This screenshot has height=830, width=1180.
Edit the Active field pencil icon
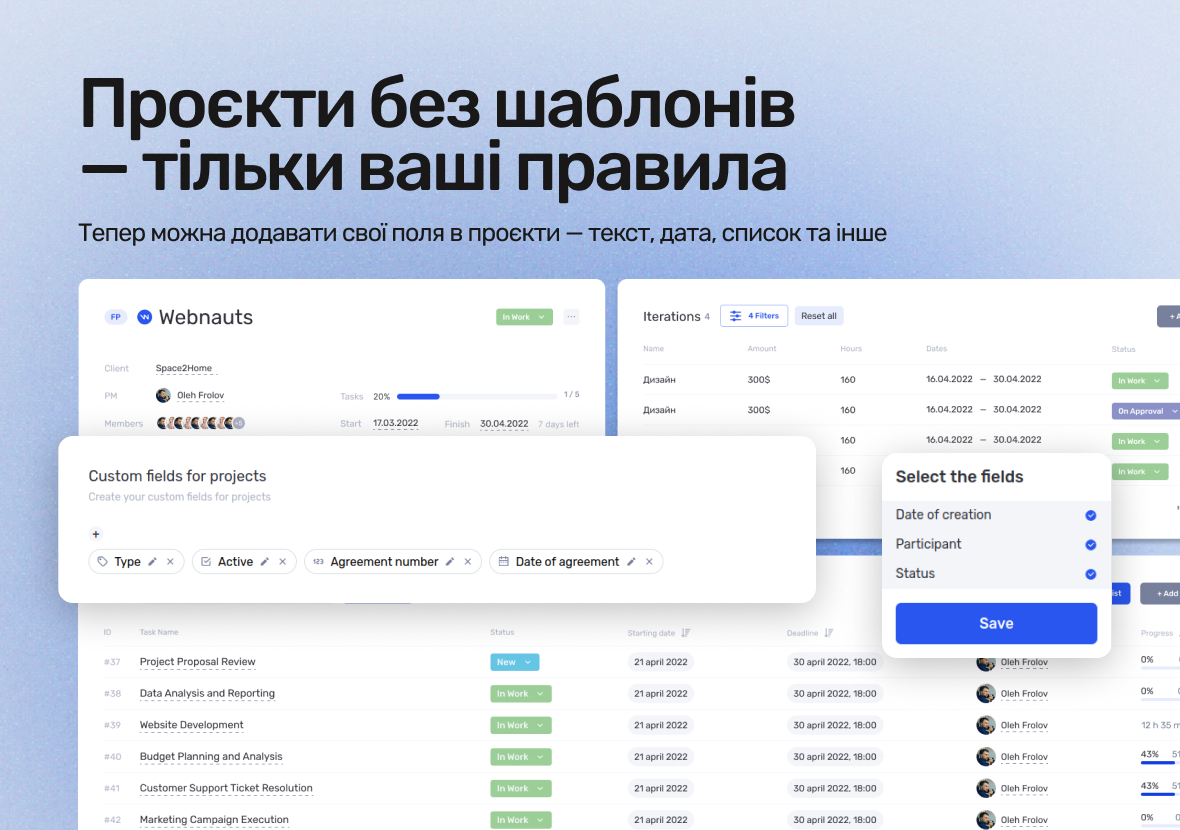[x=265, y=561]
